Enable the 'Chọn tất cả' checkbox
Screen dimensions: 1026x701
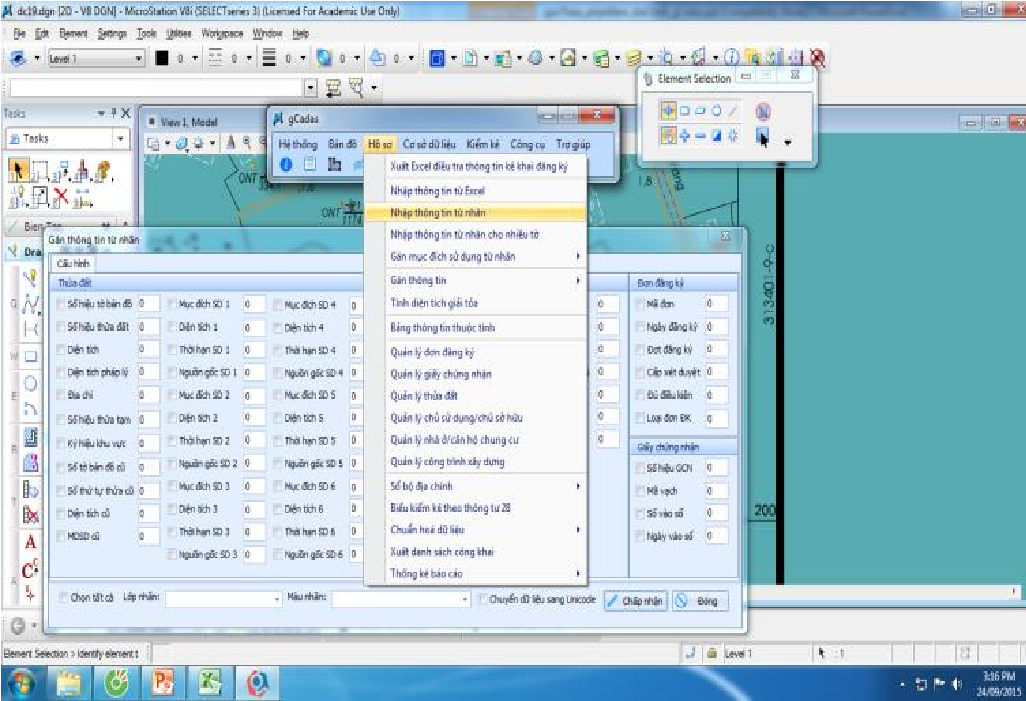pos(62,598)
